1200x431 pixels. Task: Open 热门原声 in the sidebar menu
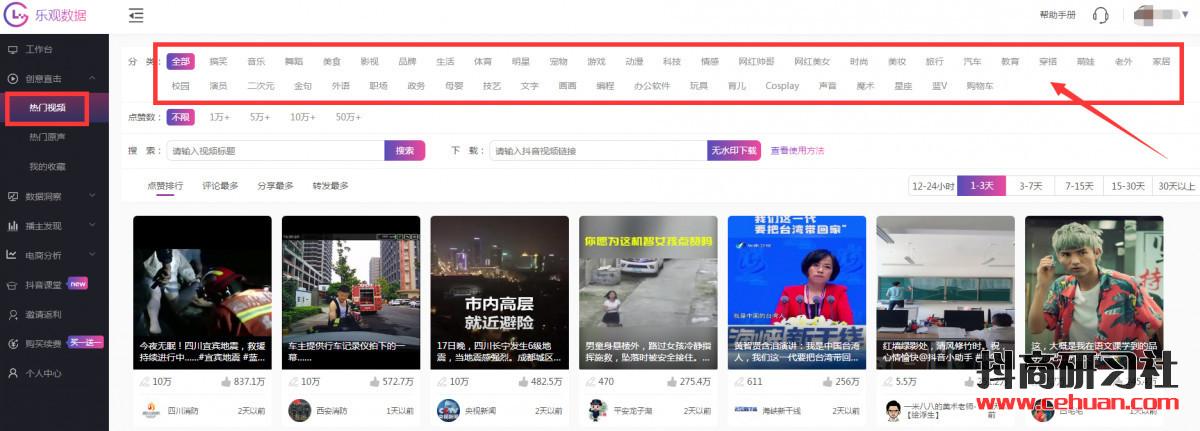(x=48, y=136)
